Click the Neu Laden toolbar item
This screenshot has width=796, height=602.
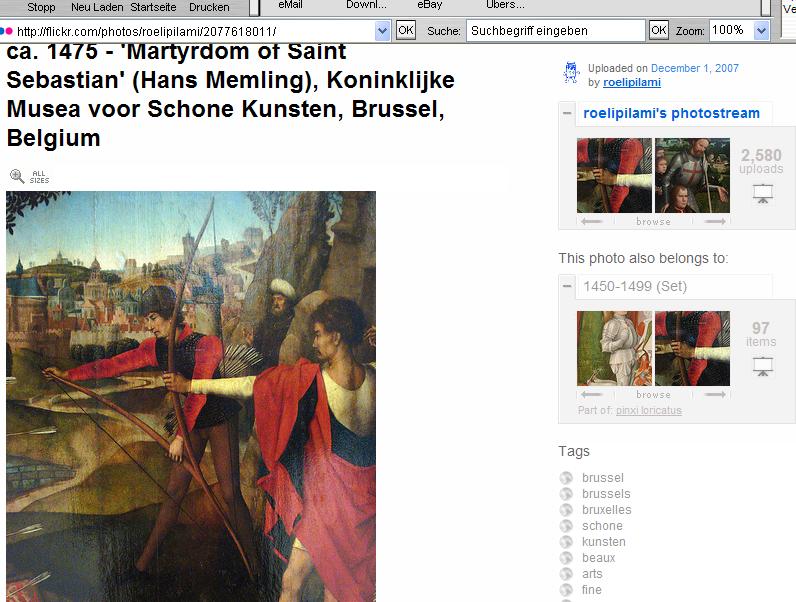pyautogui.click(x=97, y=7)
